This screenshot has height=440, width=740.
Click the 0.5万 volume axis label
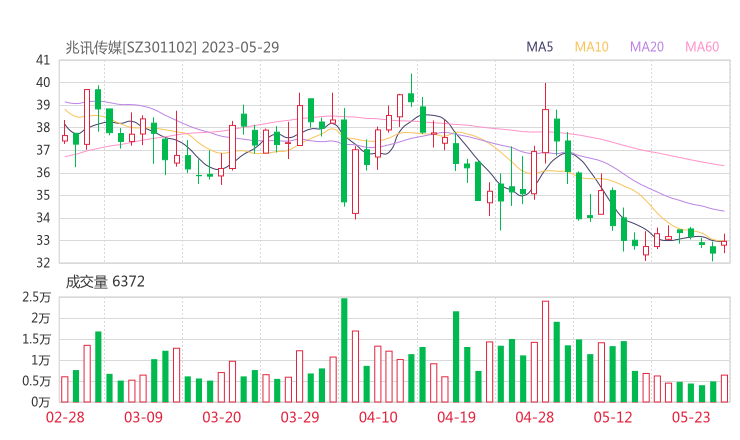(36, 381)
